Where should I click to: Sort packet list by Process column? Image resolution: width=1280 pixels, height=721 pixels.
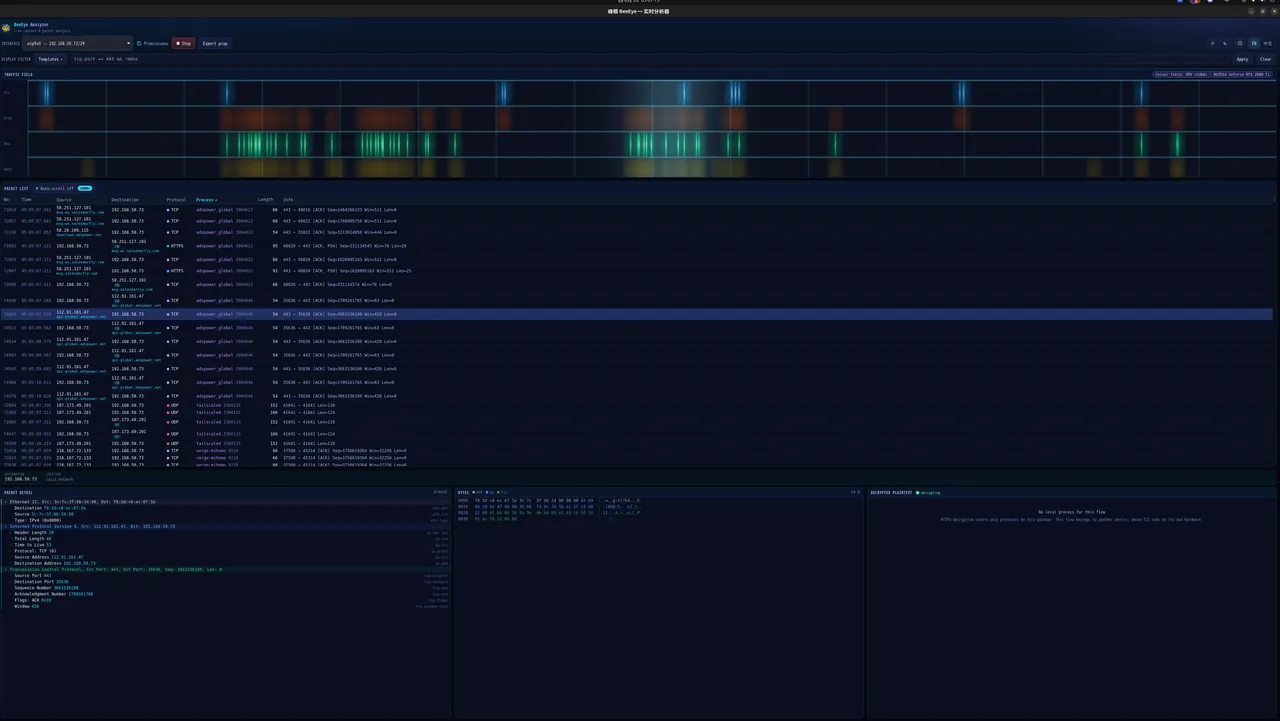206,200
